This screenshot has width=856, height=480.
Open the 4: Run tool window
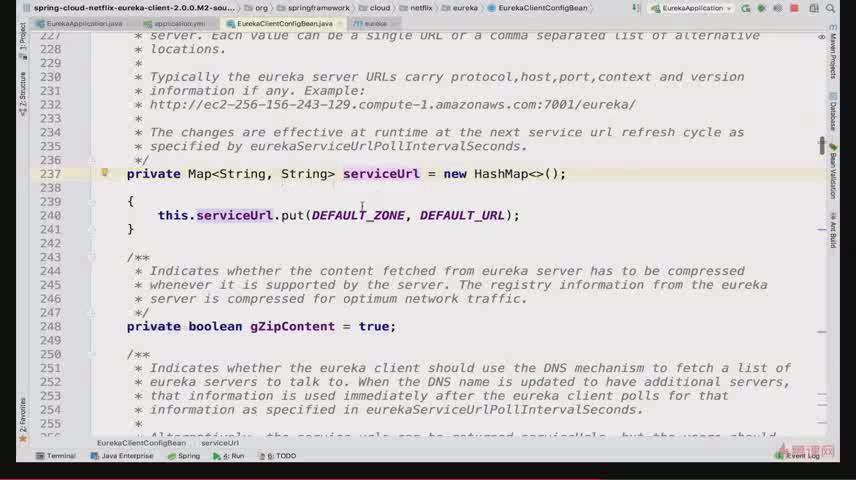pos(229,455)
